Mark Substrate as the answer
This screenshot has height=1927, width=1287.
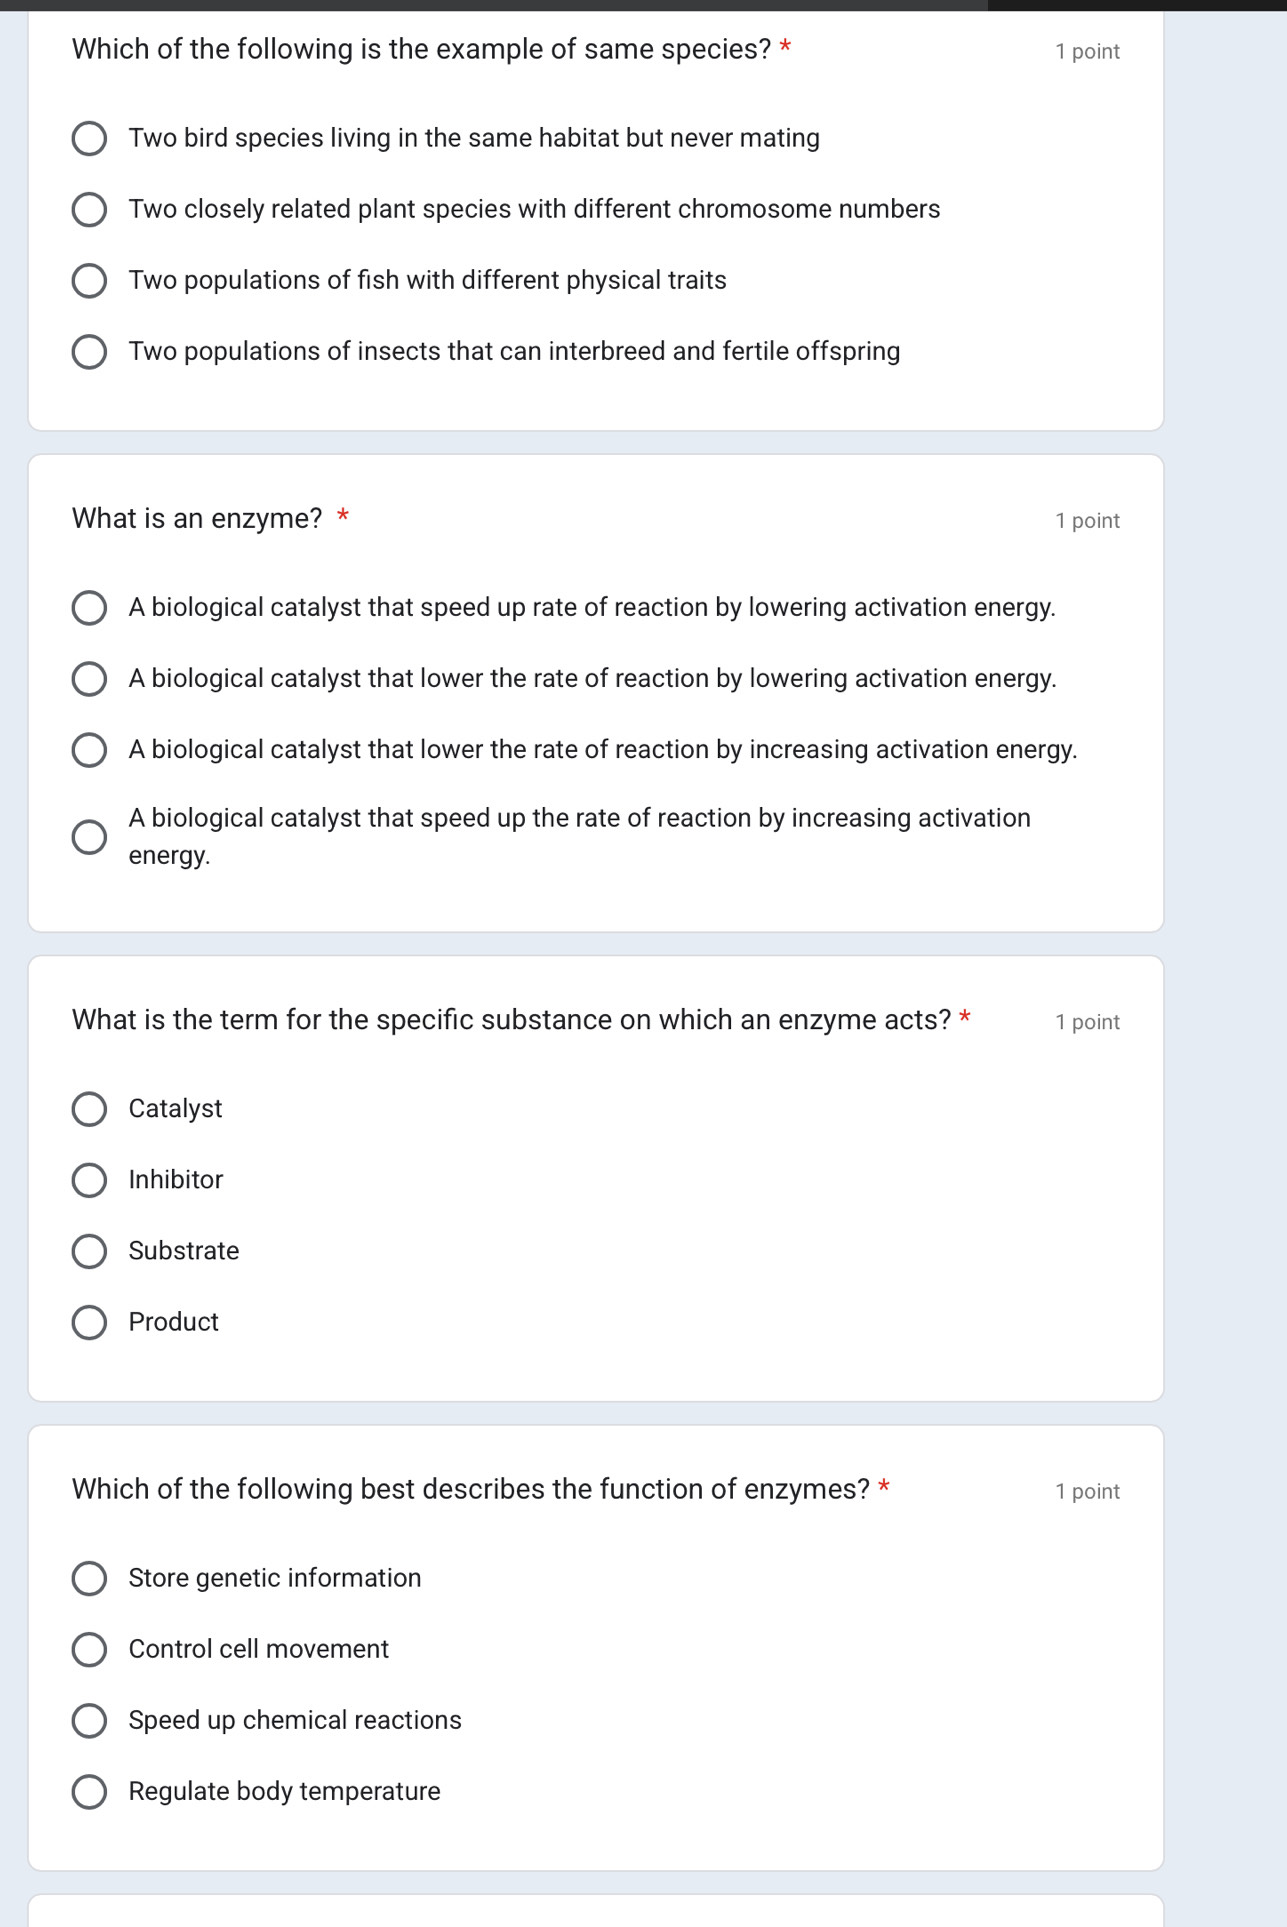coord(90,1251)
